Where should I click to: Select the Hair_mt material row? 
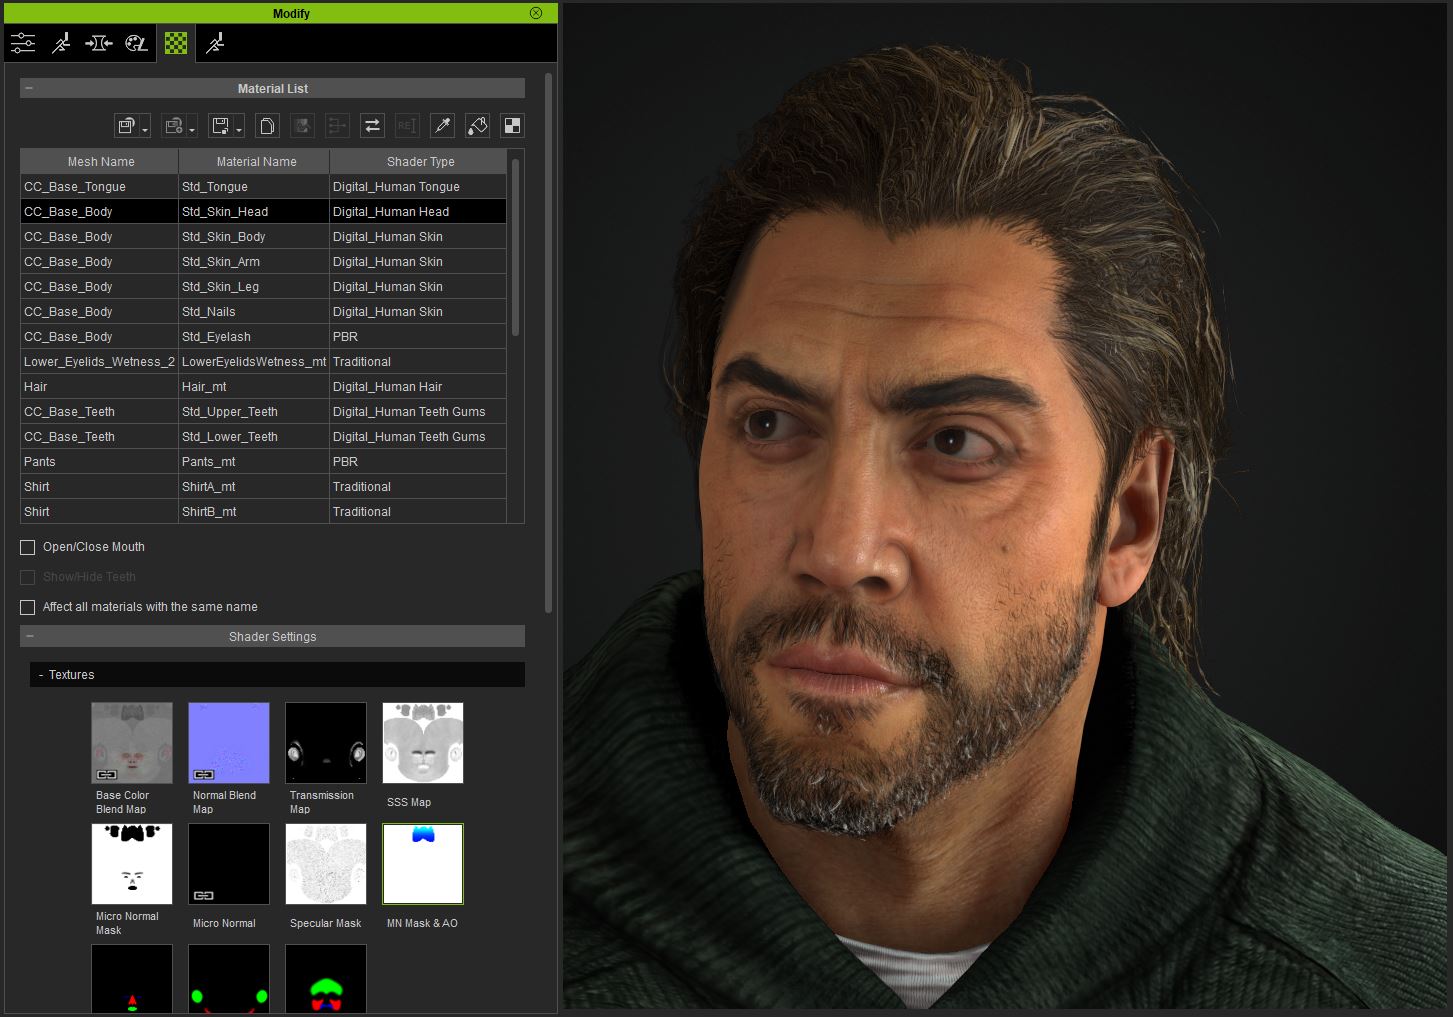pyautogui.click(x=255, y=387)
